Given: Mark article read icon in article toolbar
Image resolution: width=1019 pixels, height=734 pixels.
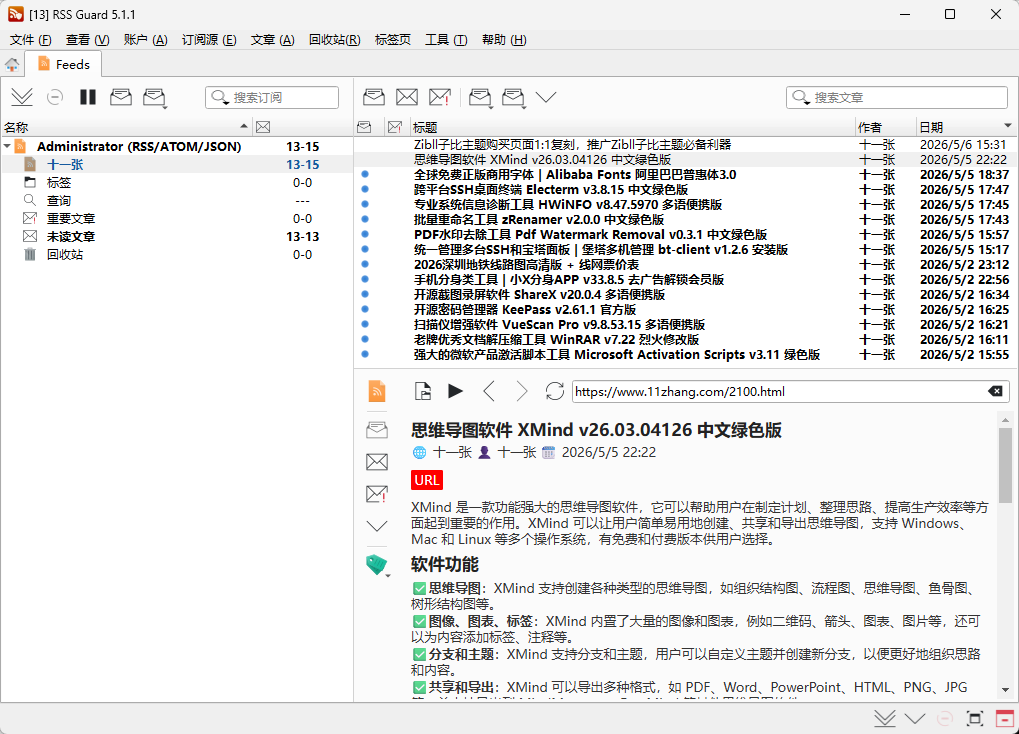Looking at the screenshot, I should click(374, 98).
